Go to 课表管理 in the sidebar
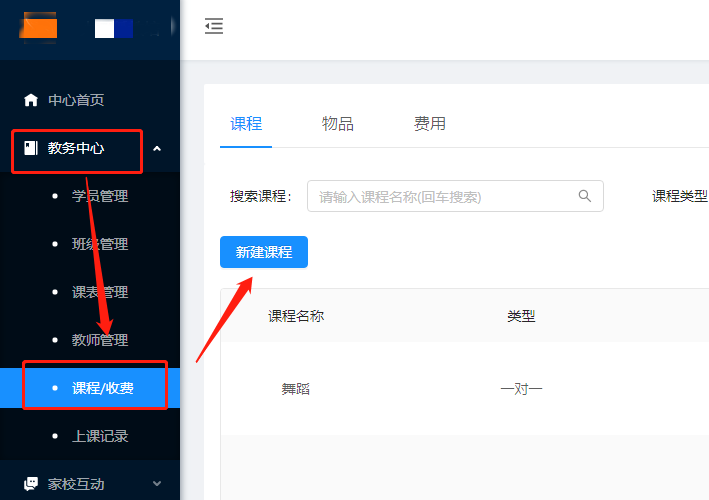Screen dimensions: 709x500 point(90,292)
